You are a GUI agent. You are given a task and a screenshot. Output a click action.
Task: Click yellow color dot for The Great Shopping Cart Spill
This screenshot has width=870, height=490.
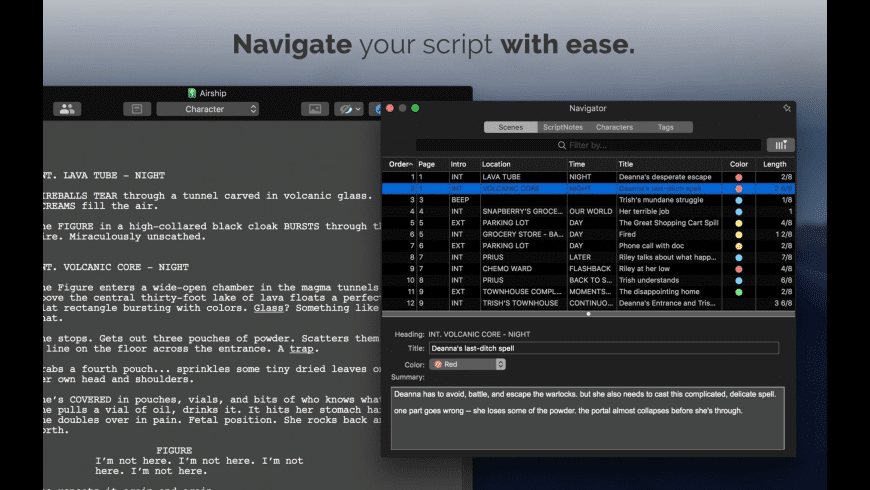pyautogui.click(x=739, y=223)
